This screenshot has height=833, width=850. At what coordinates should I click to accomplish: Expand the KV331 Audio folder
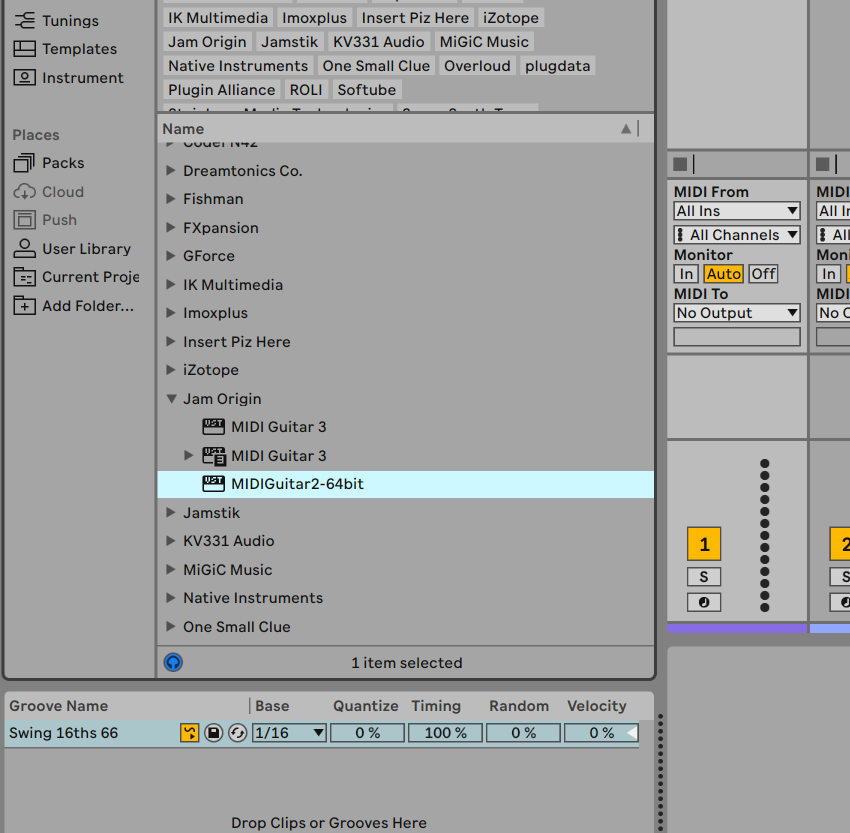click(171, 540)
